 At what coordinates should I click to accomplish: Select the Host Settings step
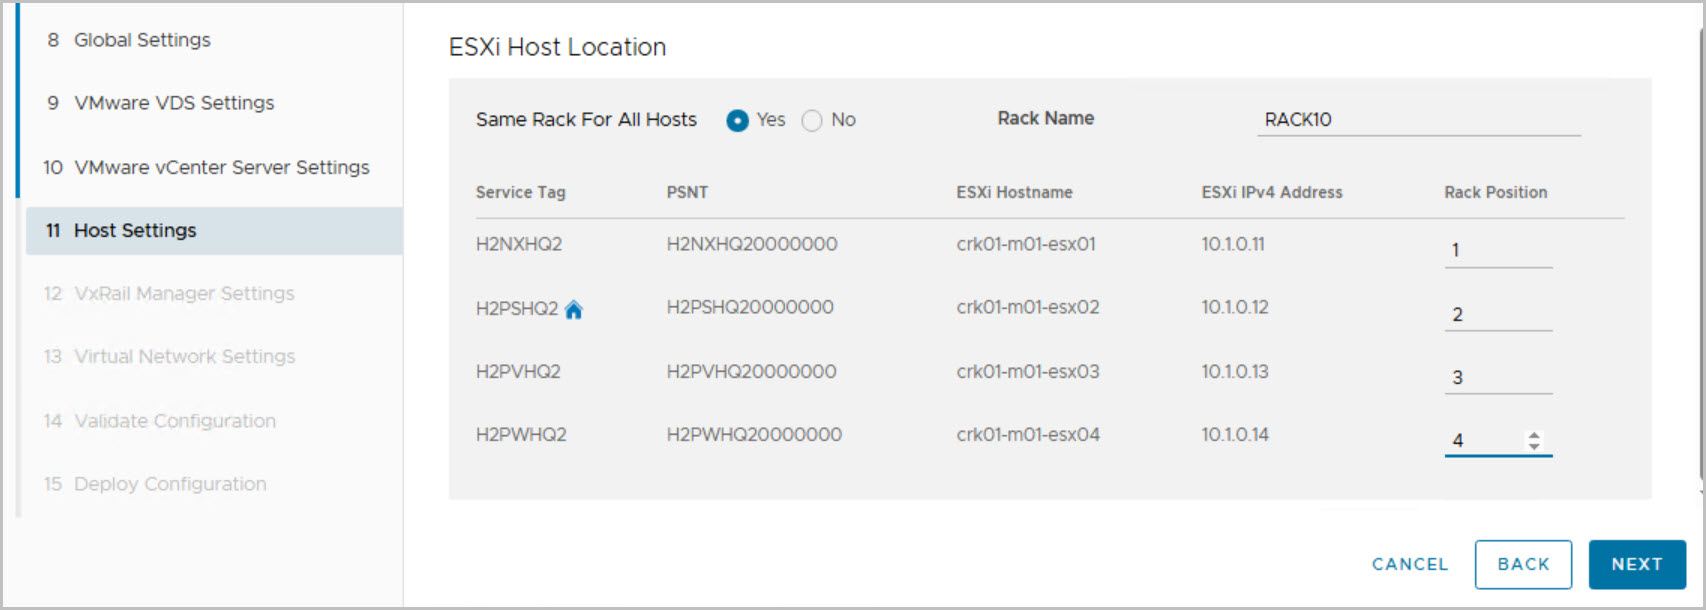(135, 231)
